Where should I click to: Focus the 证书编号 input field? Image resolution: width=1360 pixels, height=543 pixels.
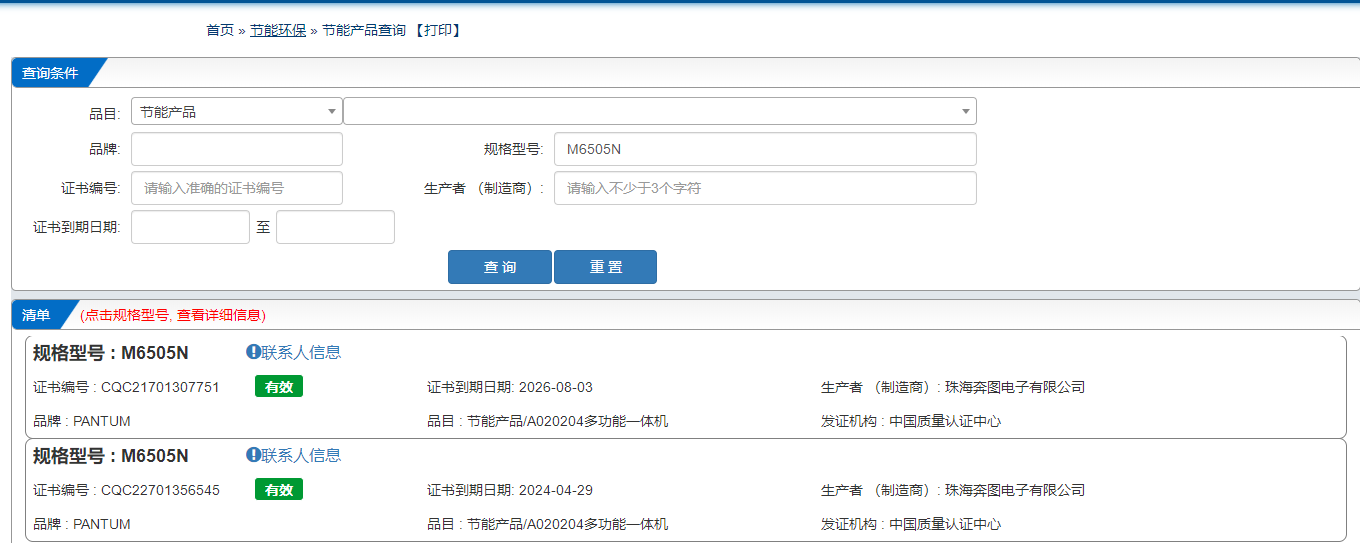coord(237,188)
